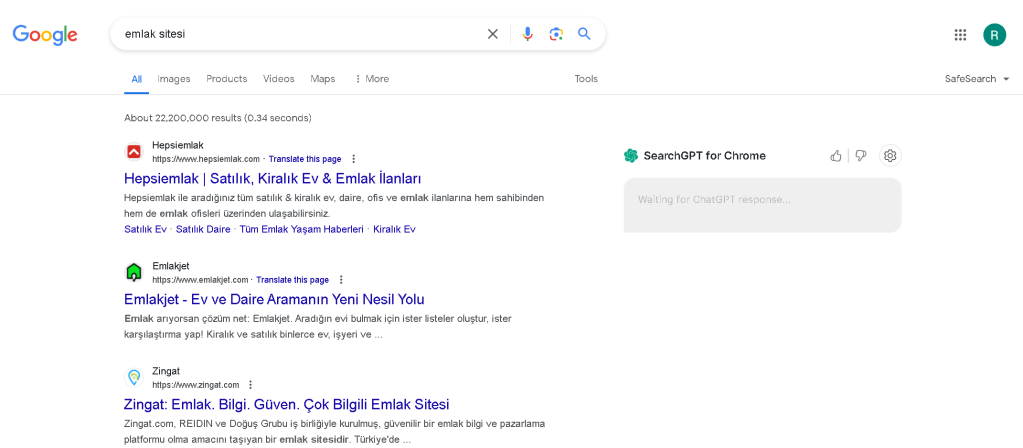The image size is (1023, 448).
Task: Open the Satılık Daire sitelink
Action: click(x=203, y=230)
